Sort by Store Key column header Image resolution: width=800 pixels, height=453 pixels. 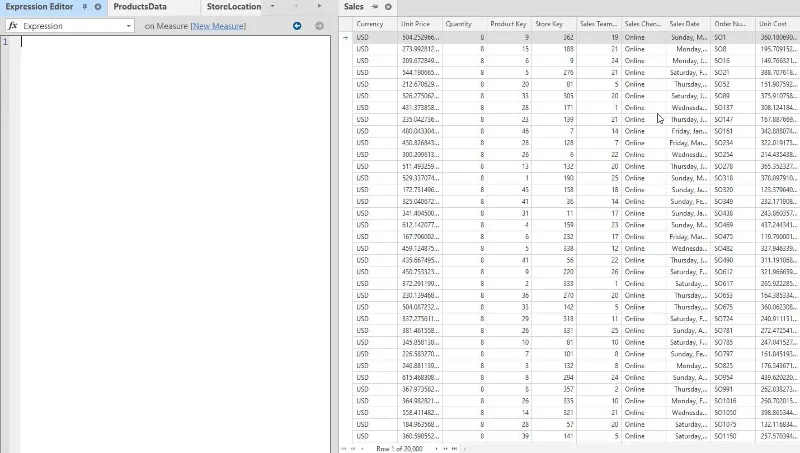pyautogui.click(x=554, y=24)
